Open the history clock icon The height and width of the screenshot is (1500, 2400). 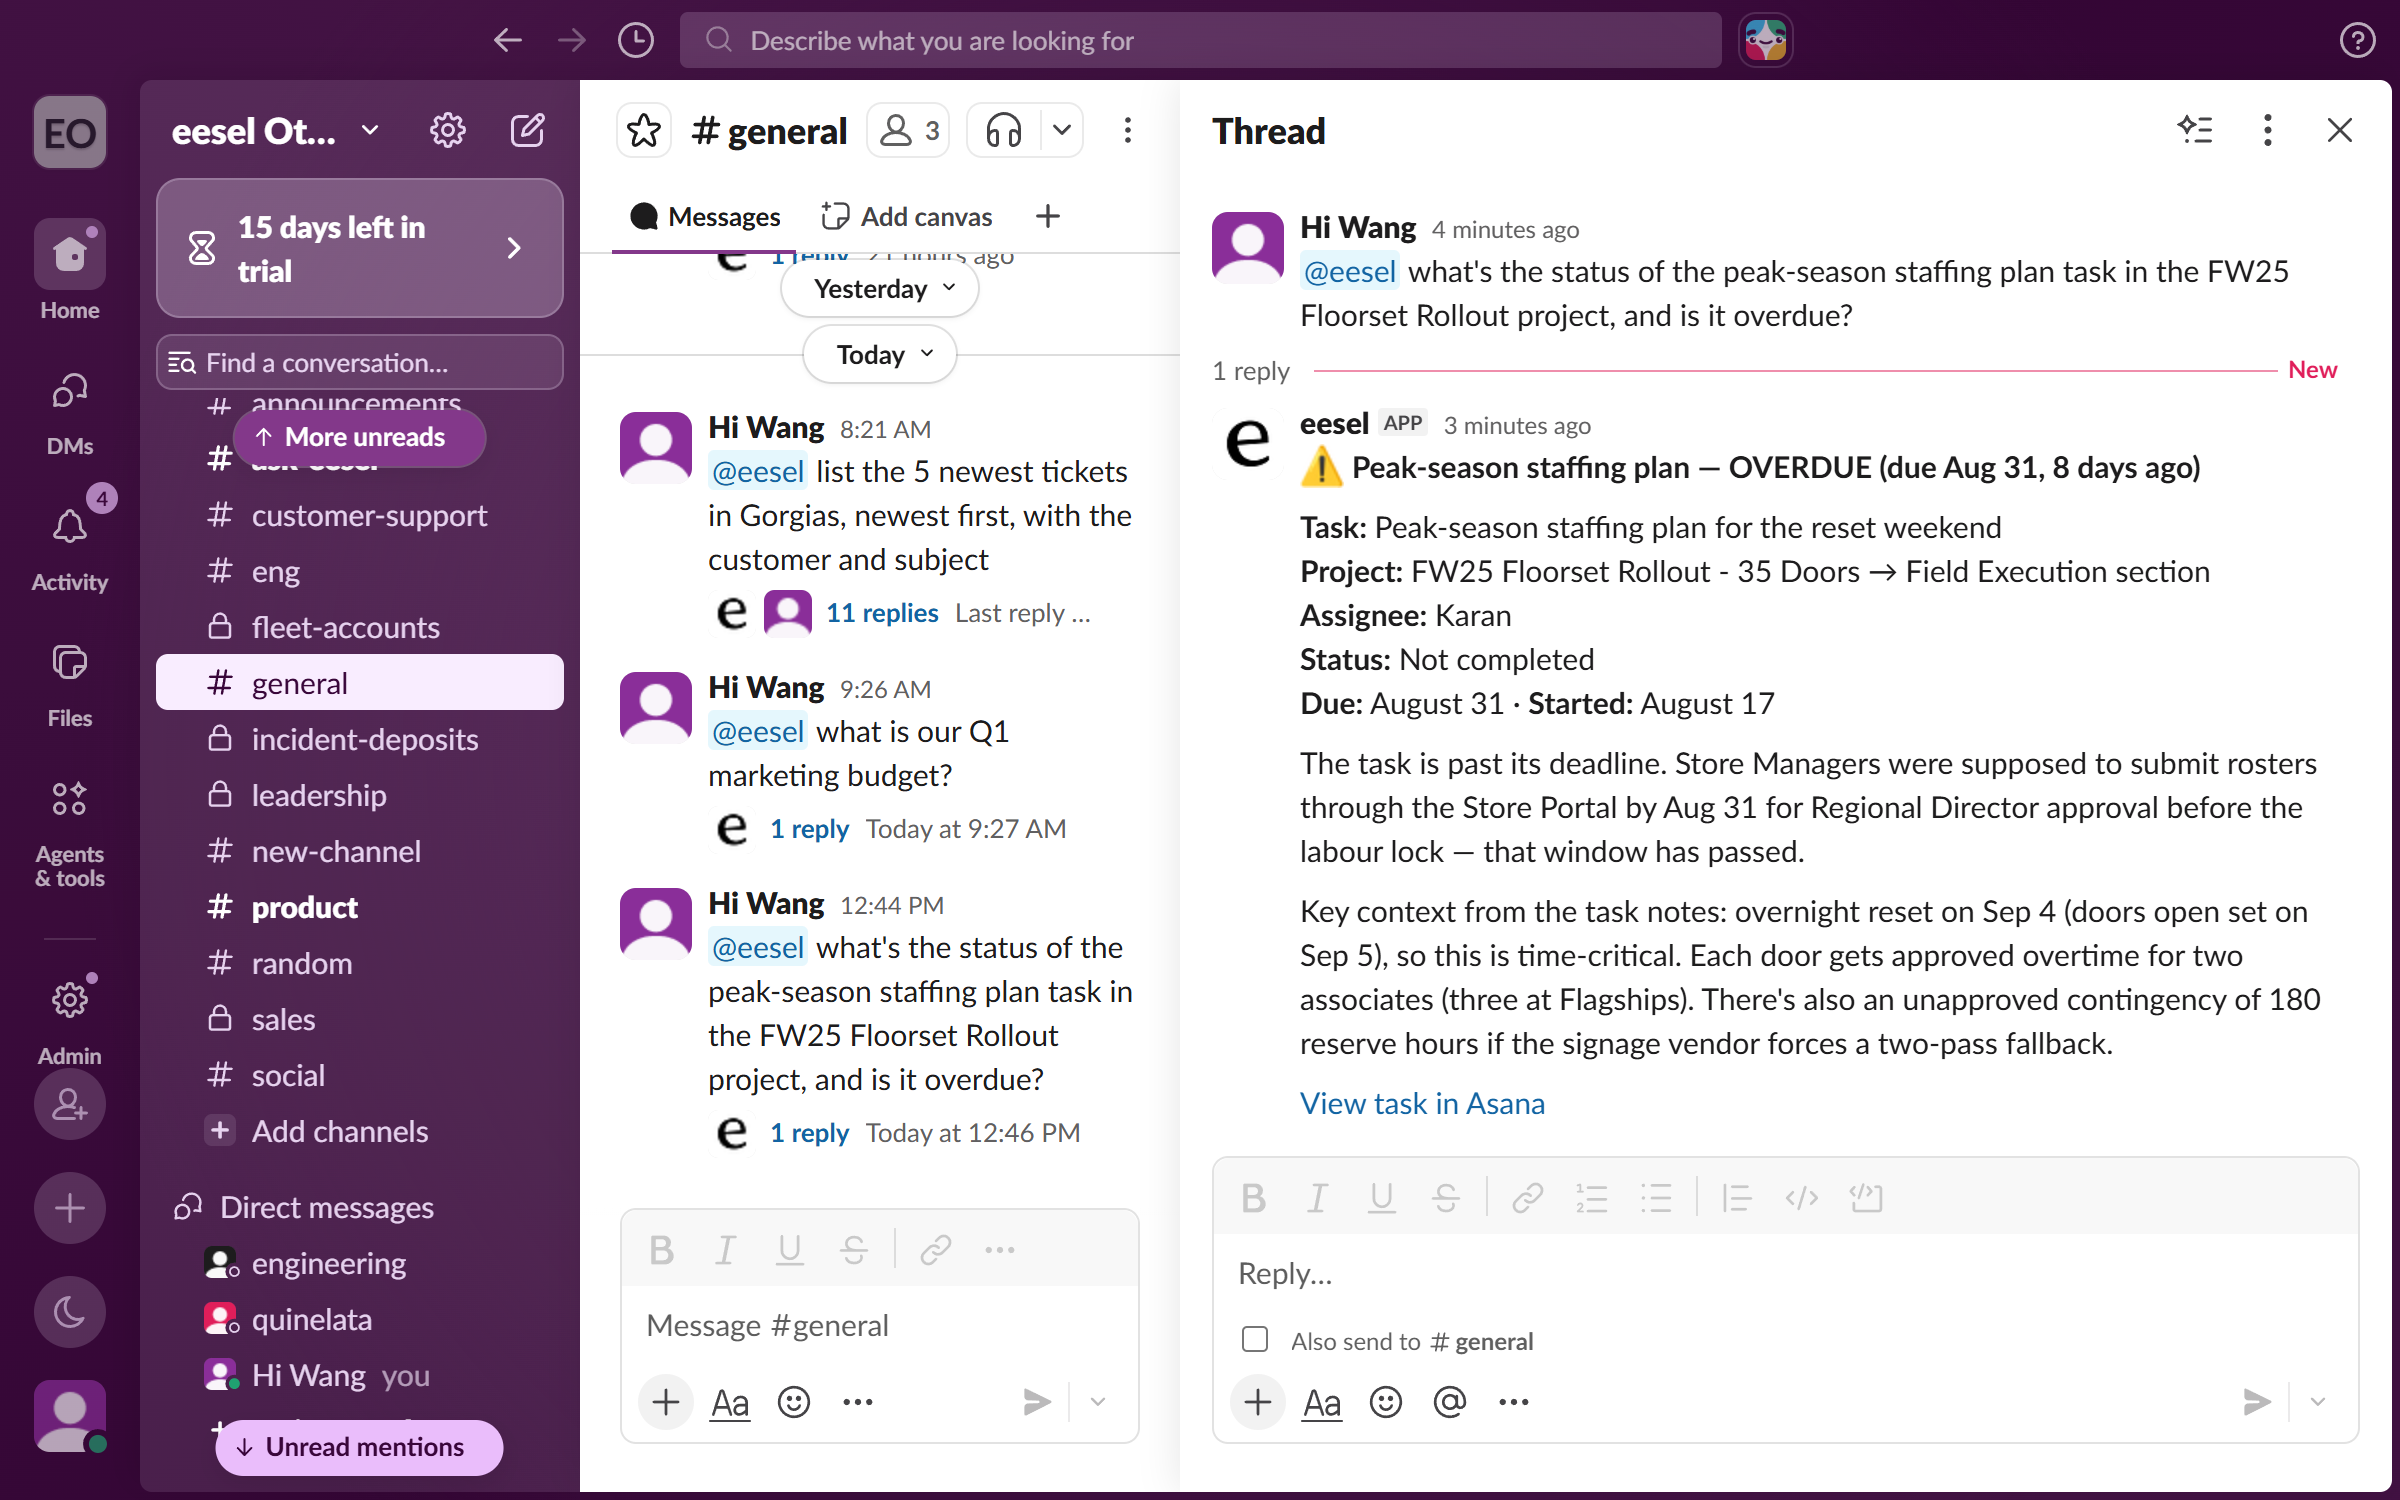coord(636,40)
